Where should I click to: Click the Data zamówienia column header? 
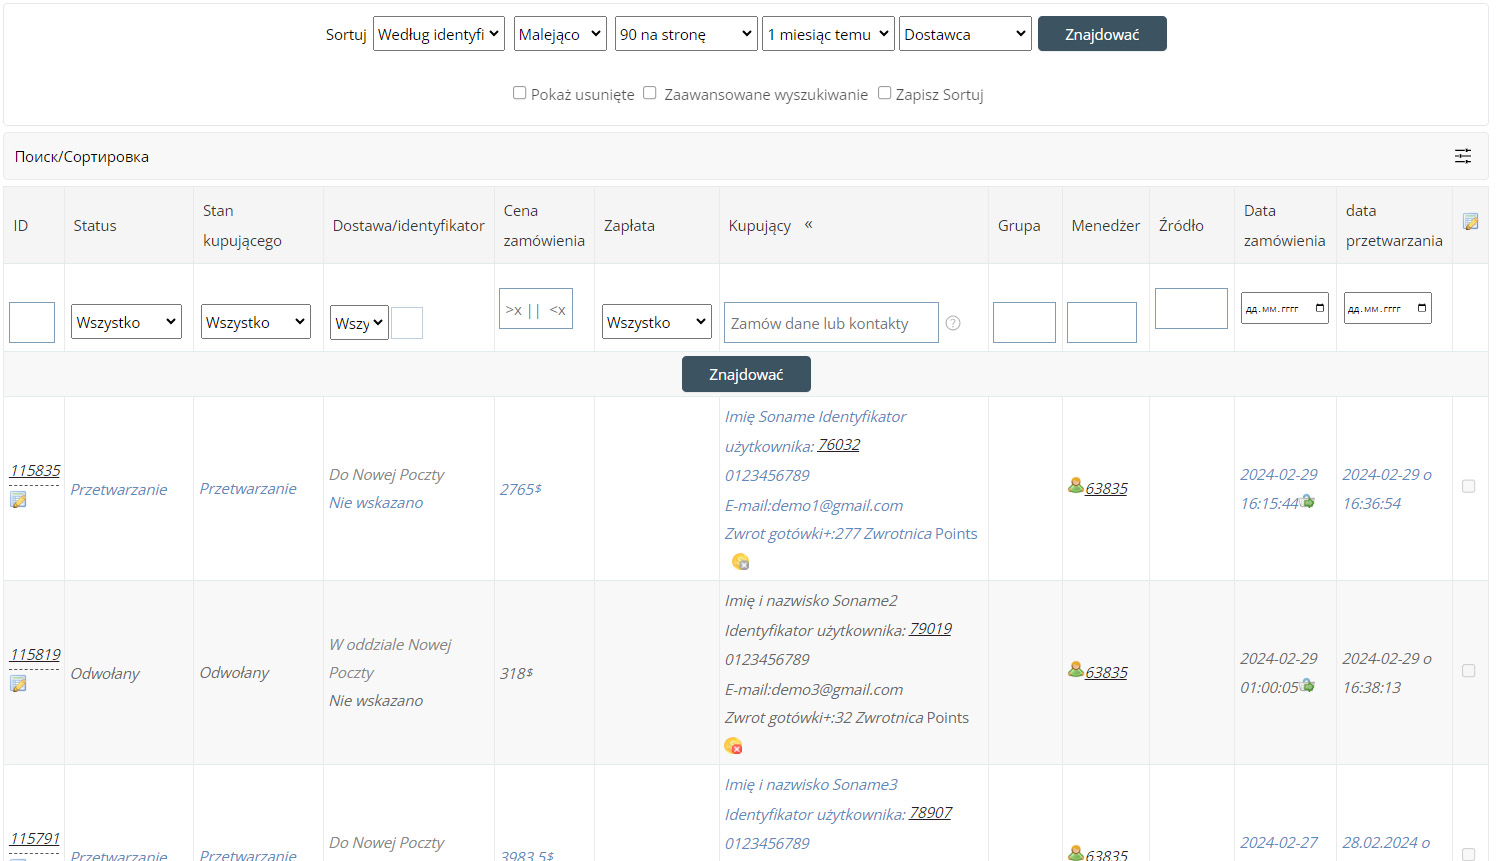1284,225
